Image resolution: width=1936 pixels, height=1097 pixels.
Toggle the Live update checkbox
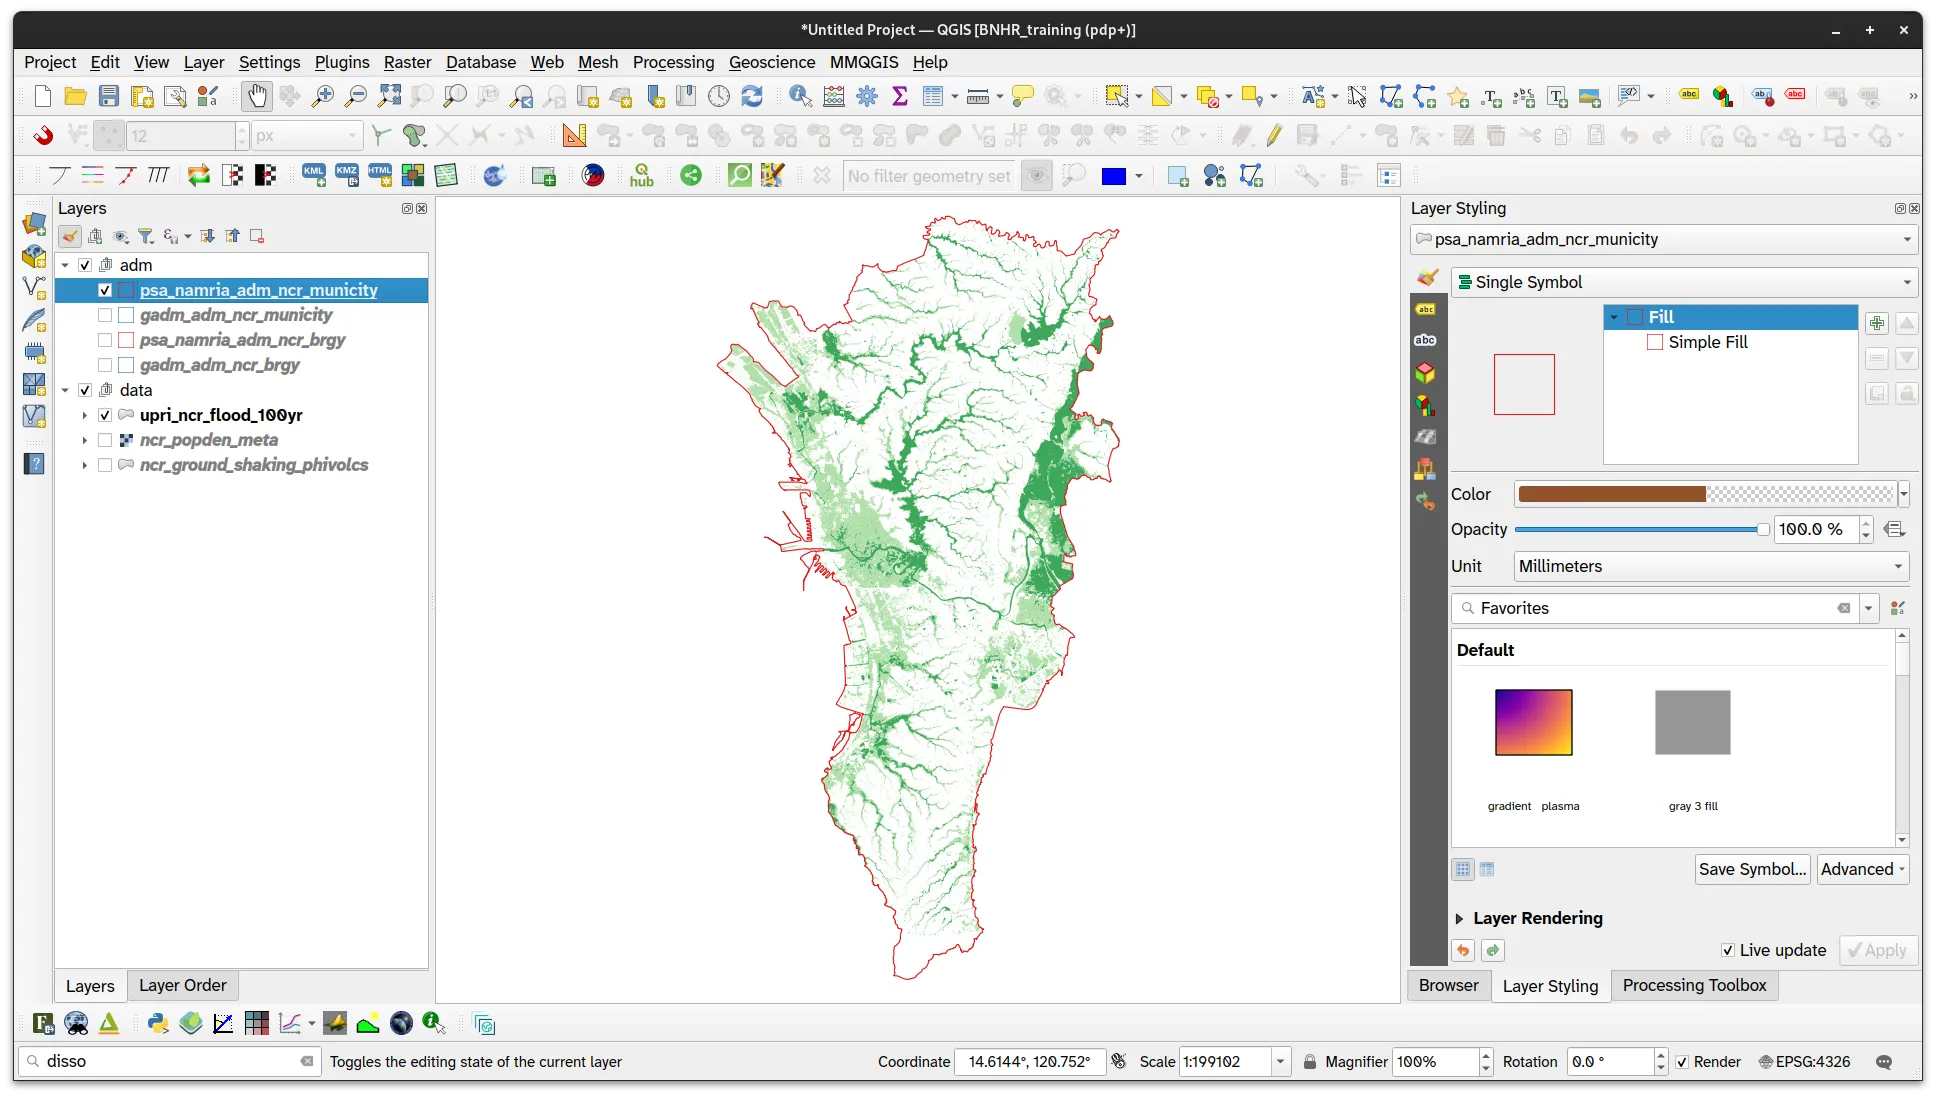coord(1727,950)
